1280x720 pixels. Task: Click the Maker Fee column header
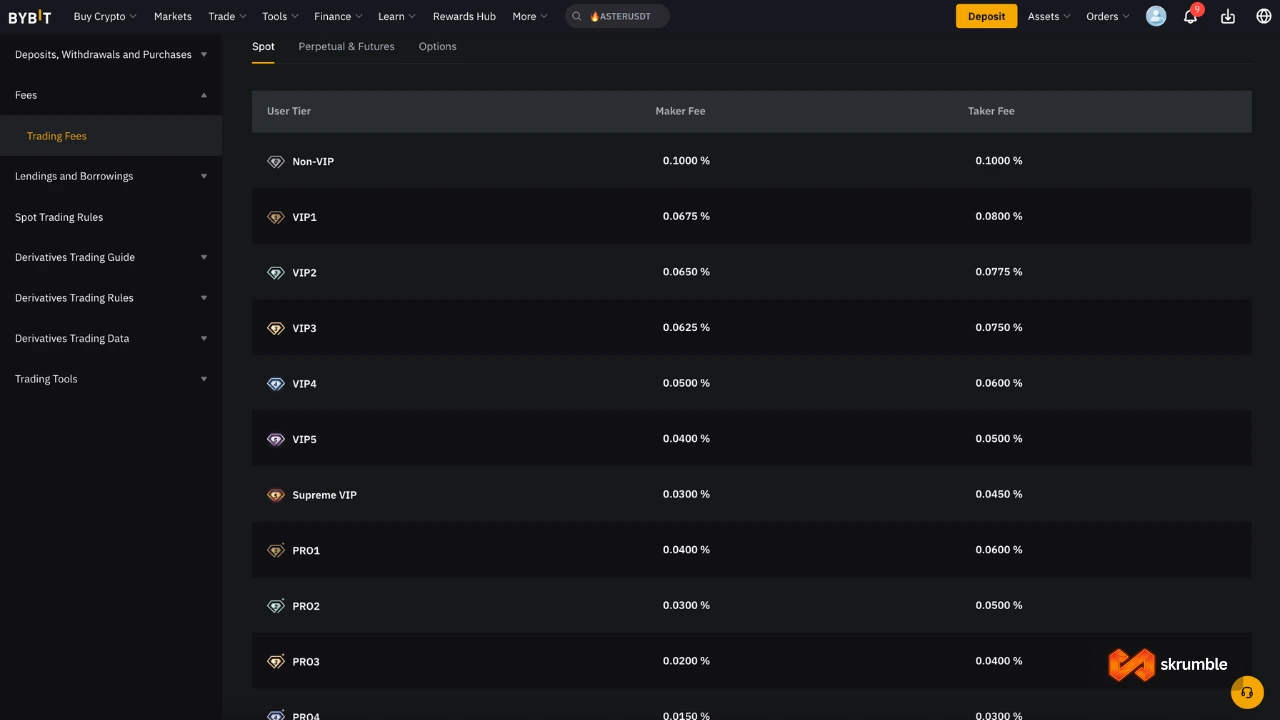680,111
